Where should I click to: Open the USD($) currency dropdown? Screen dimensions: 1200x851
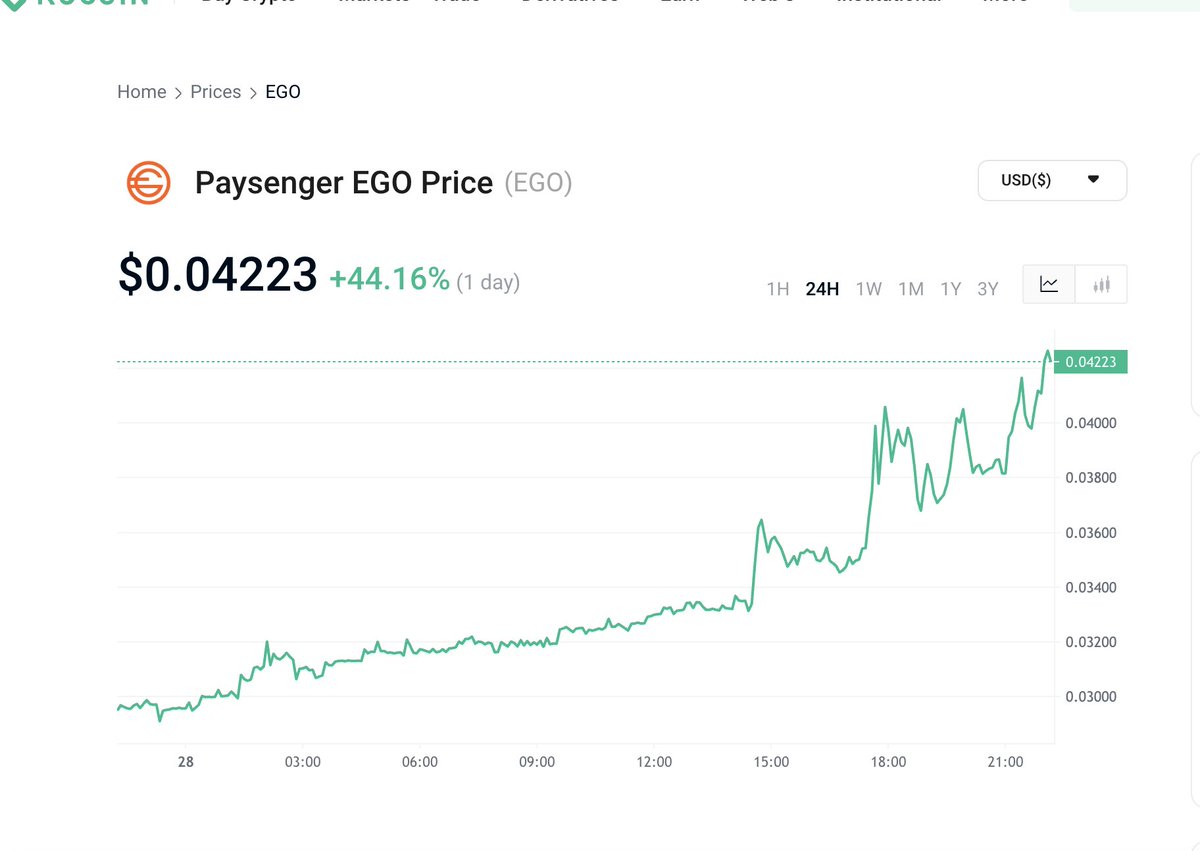tap(1052, 181)
